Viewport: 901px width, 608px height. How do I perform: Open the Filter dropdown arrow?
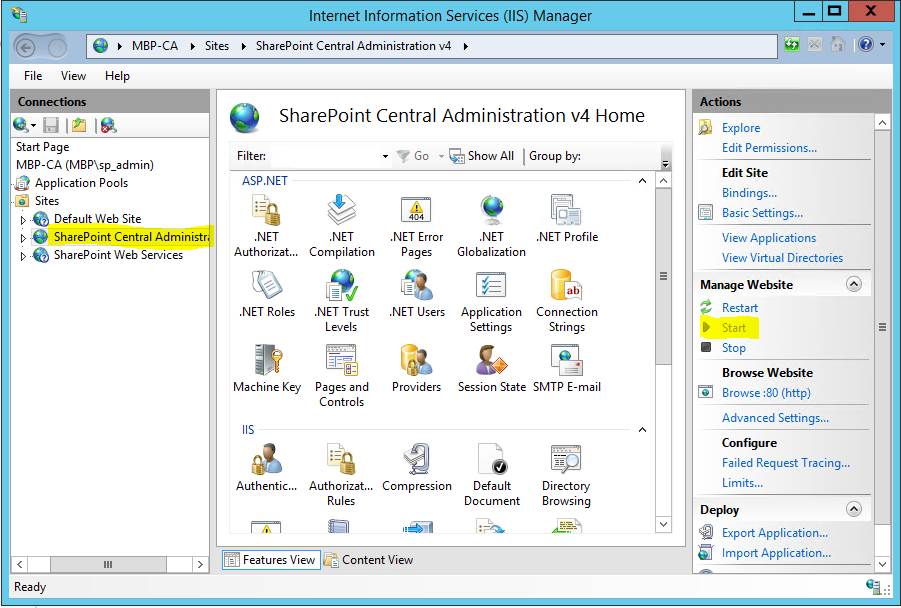pyautogui.click(x=385, y=156)
